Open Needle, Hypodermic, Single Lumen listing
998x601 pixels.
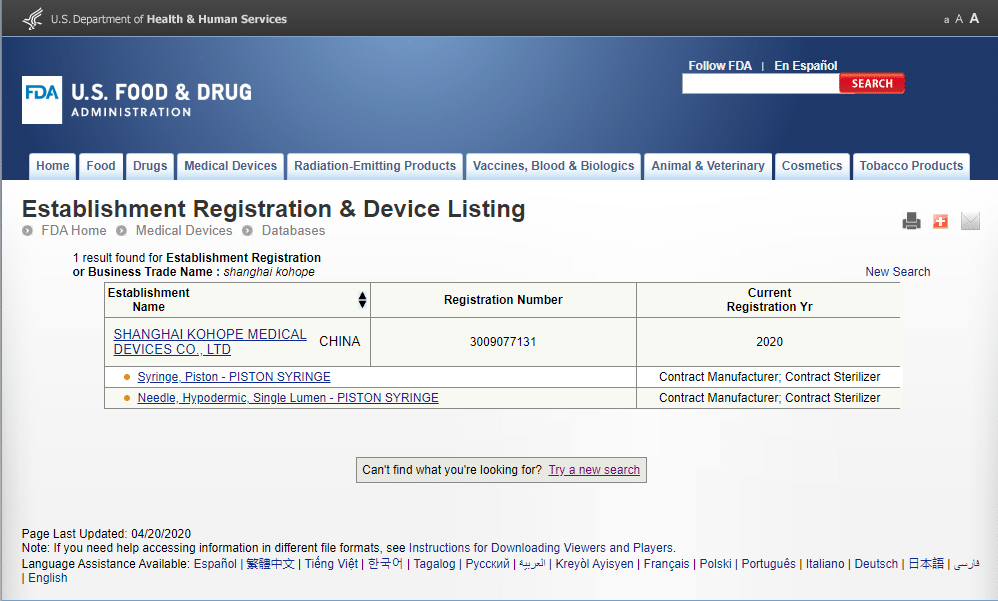pos(288,398)
